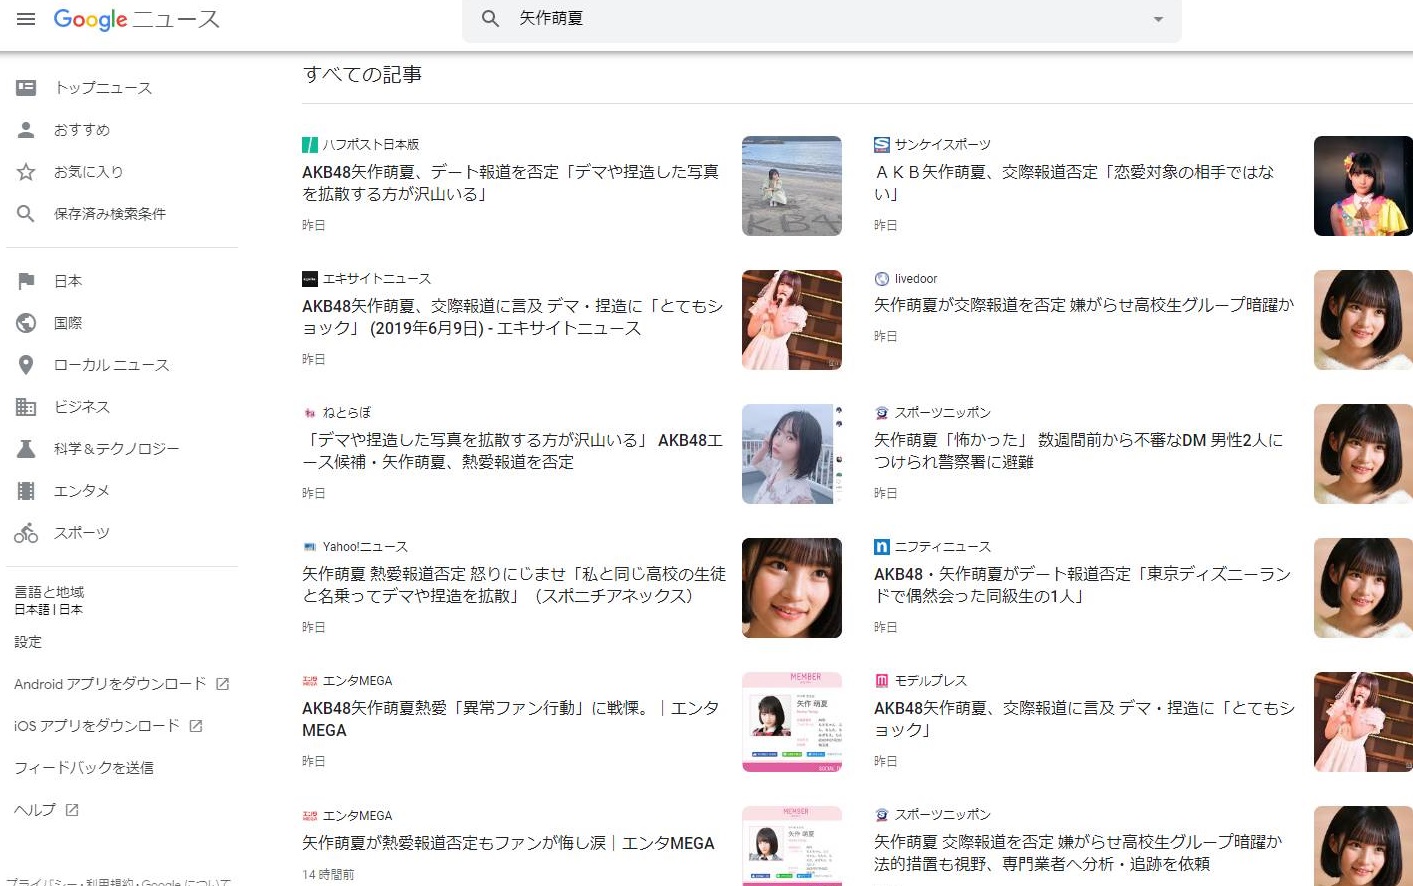Click the 14 時間前 timestamp
Screen dimensions: 1413x886
[x=328, y=875]
